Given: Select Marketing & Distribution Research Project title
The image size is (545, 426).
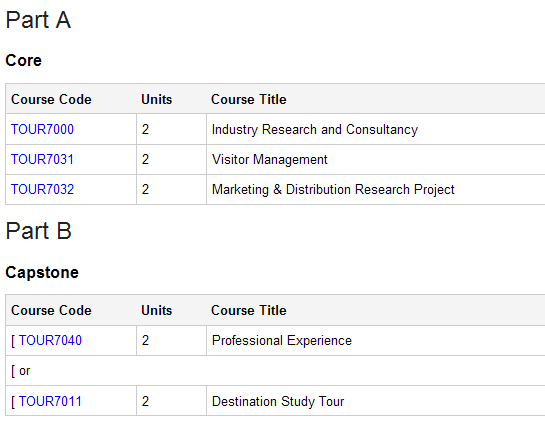Looking at the screenshot, I should [x=333, y=189].
